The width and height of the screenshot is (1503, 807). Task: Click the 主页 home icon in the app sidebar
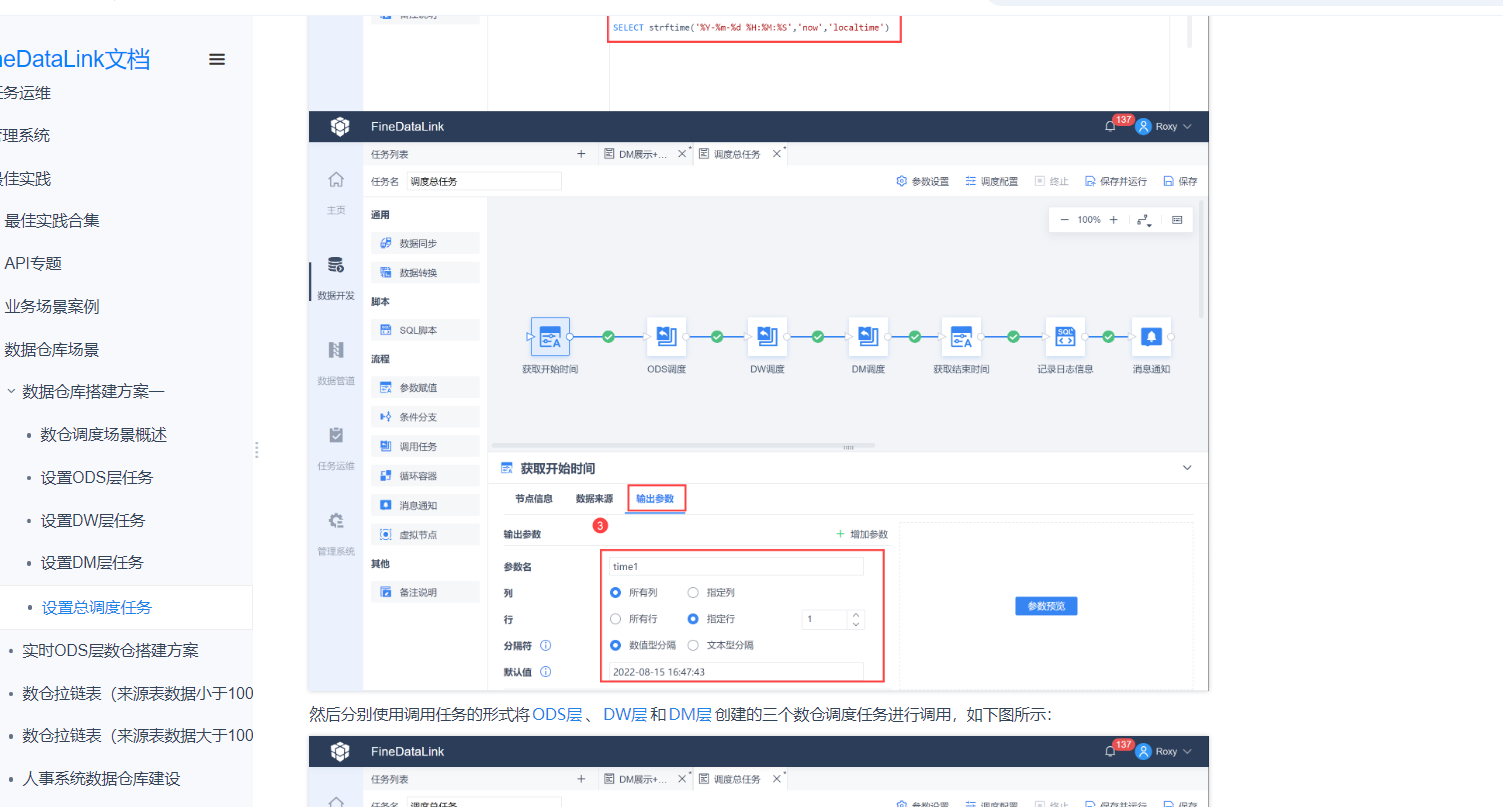336,180
